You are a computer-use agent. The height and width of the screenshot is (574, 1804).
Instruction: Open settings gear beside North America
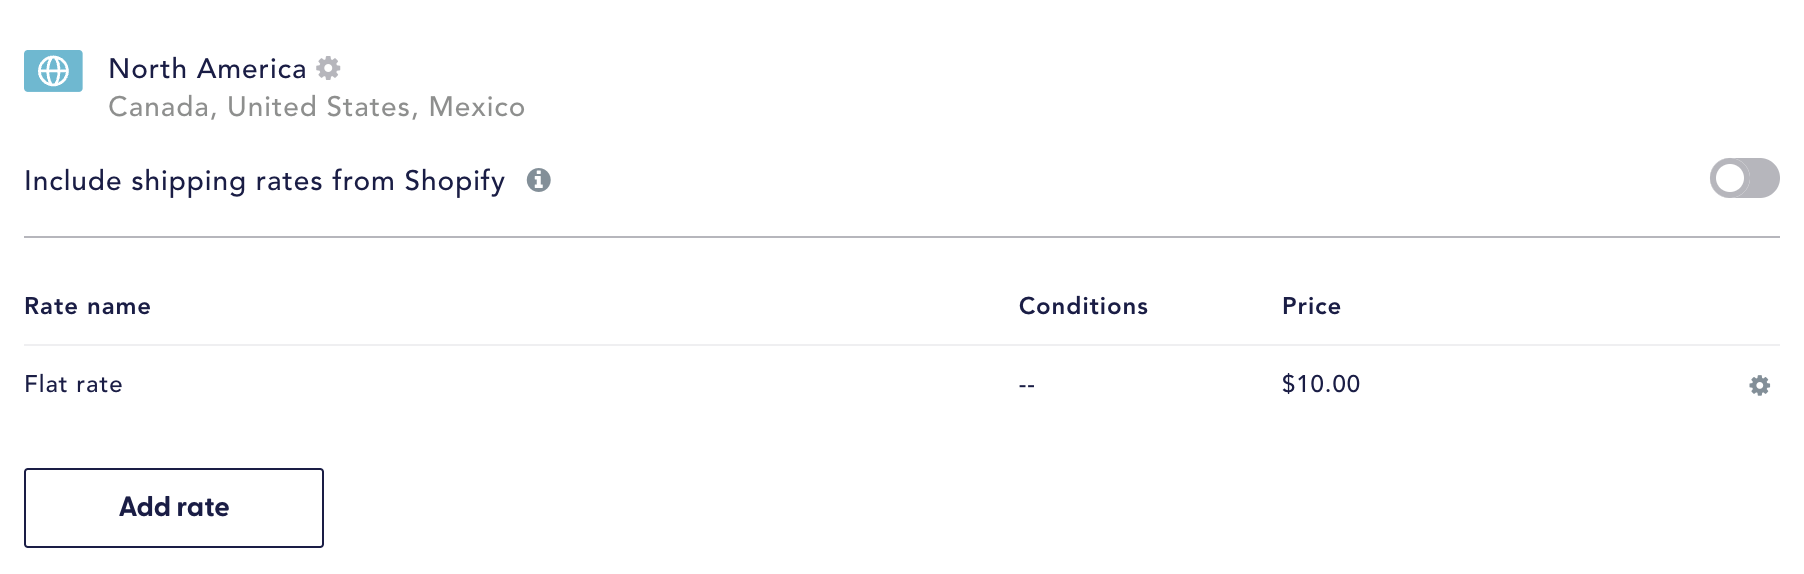click(x=328, y=68)
